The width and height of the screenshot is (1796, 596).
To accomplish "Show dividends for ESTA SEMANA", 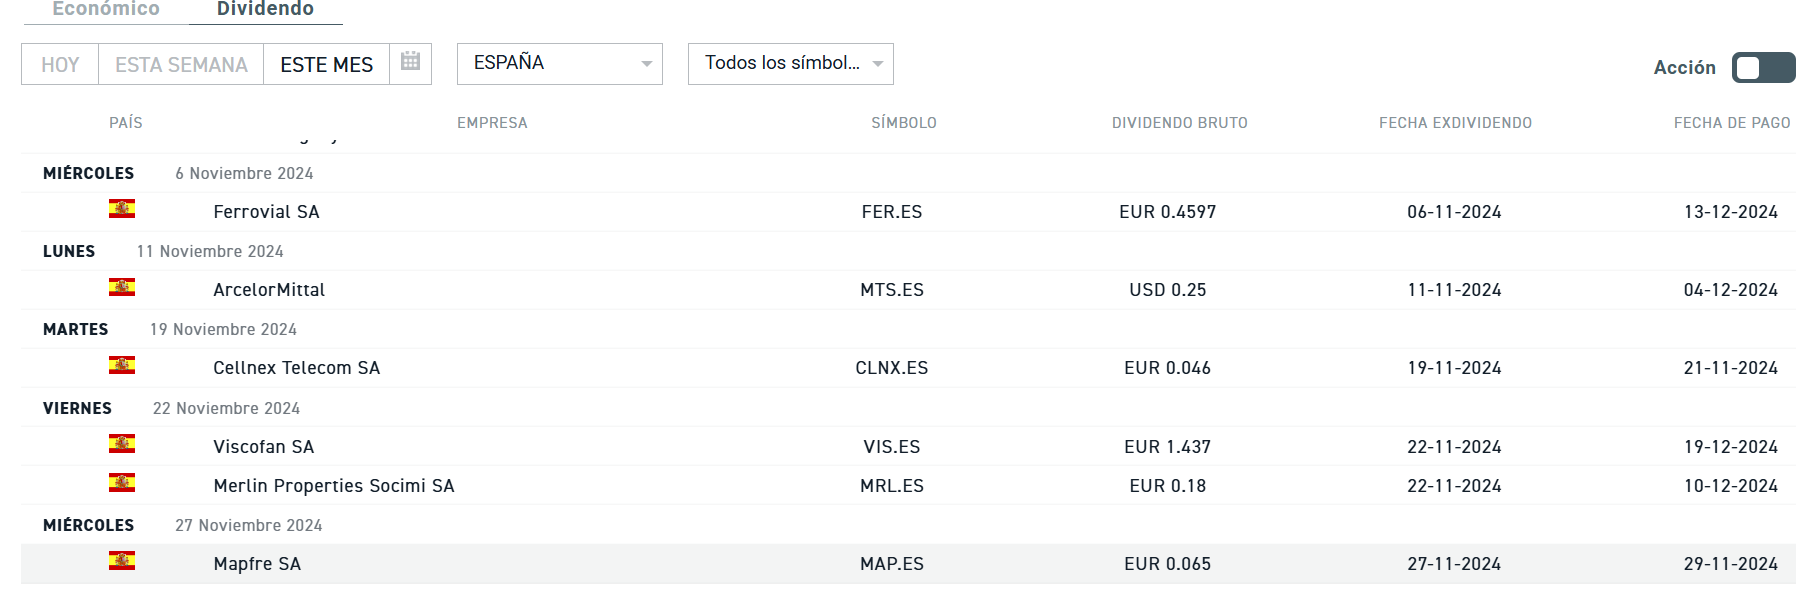I will 181,65.
